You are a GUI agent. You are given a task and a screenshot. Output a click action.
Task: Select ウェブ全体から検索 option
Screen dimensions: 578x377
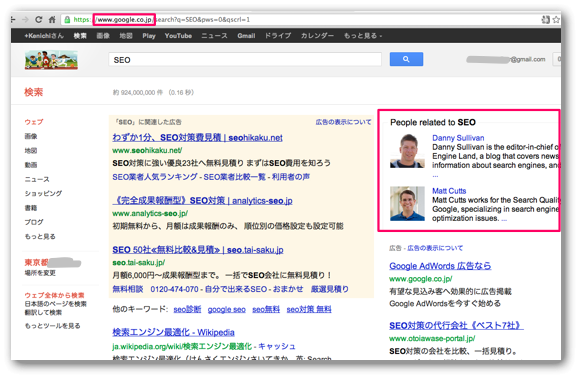tap(55, 295)
